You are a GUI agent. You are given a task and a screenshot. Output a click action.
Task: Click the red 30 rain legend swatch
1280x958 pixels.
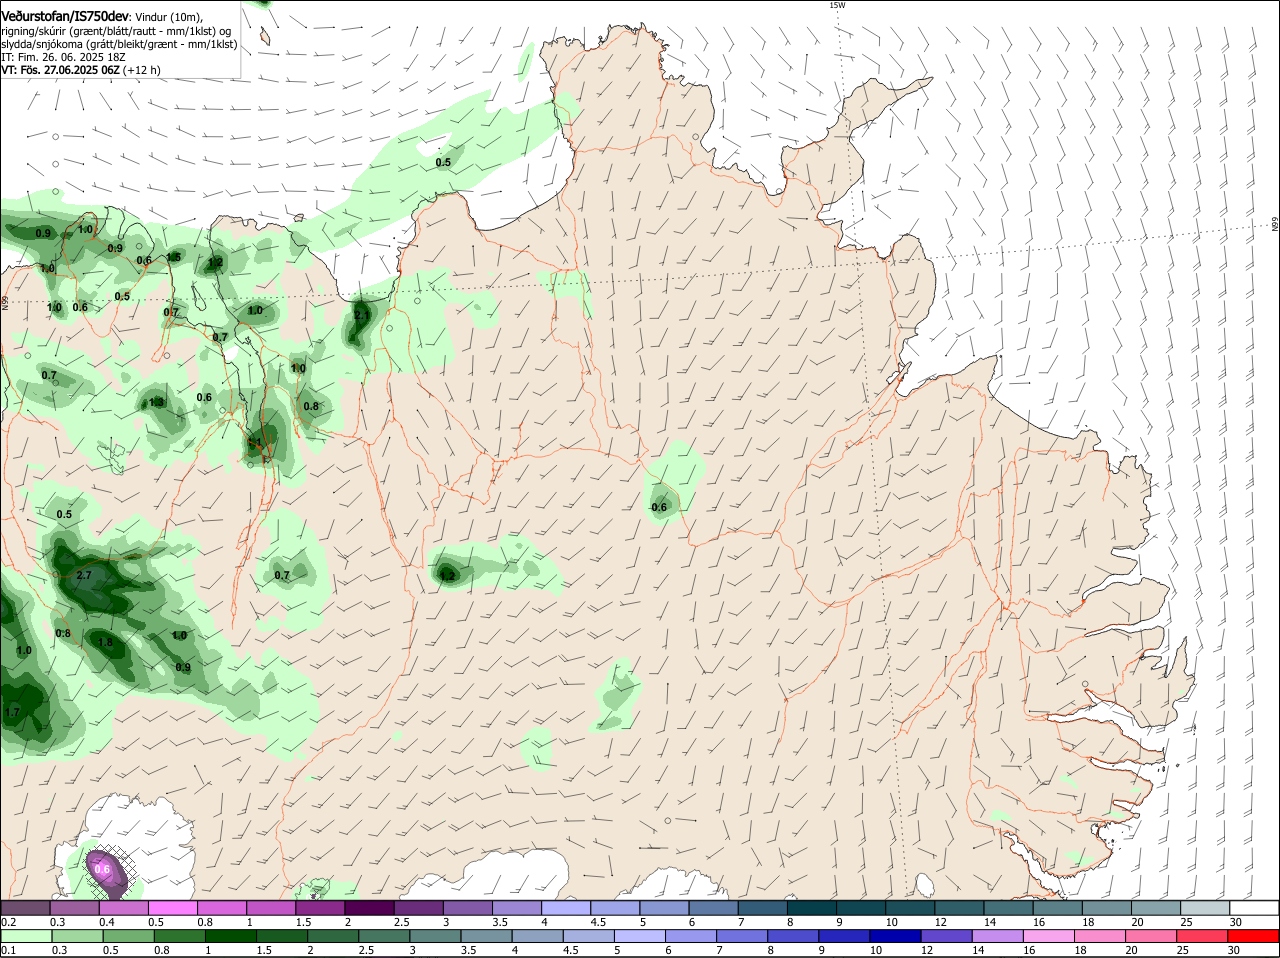tap(1254, 935)
